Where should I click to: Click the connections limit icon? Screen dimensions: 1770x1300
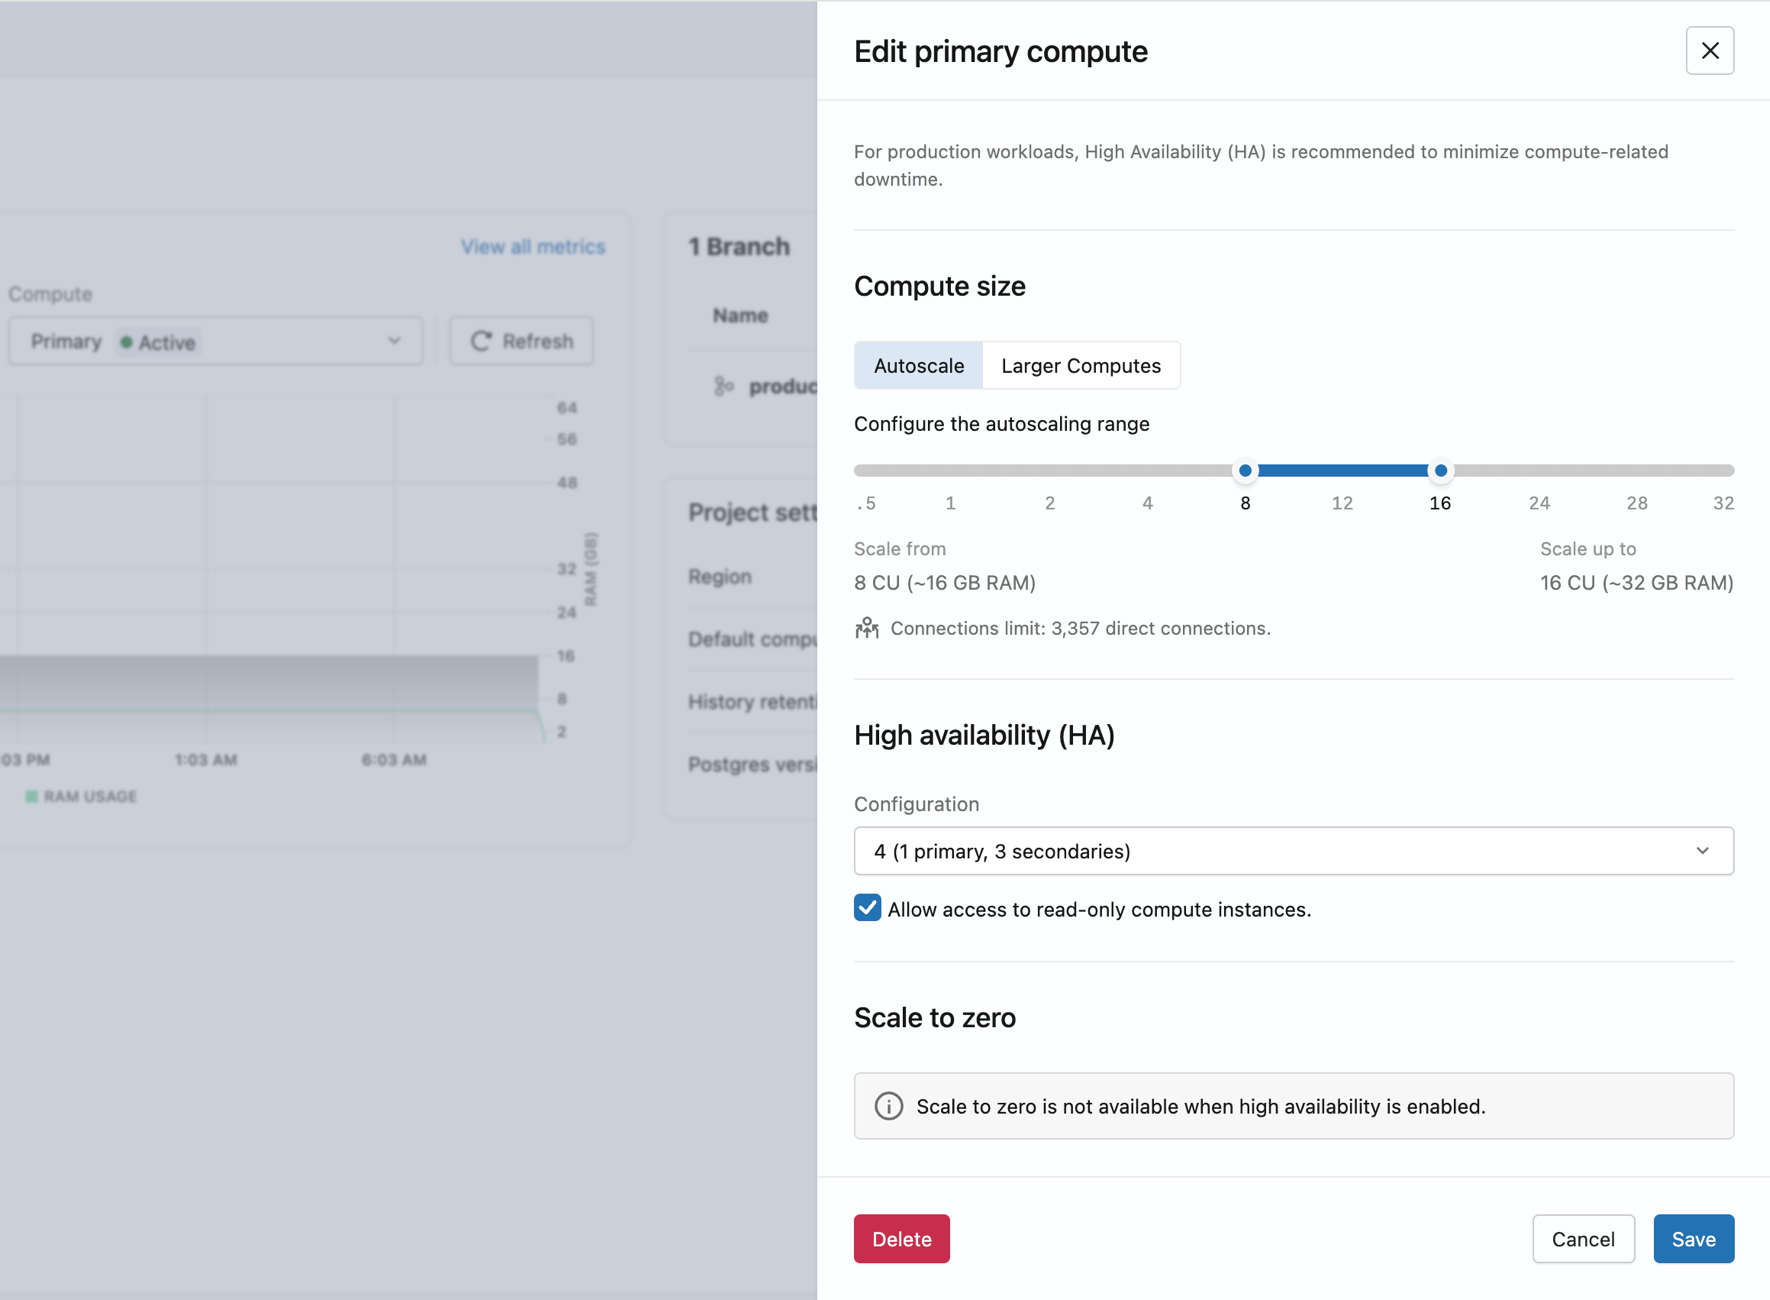(x=866, y=628)
